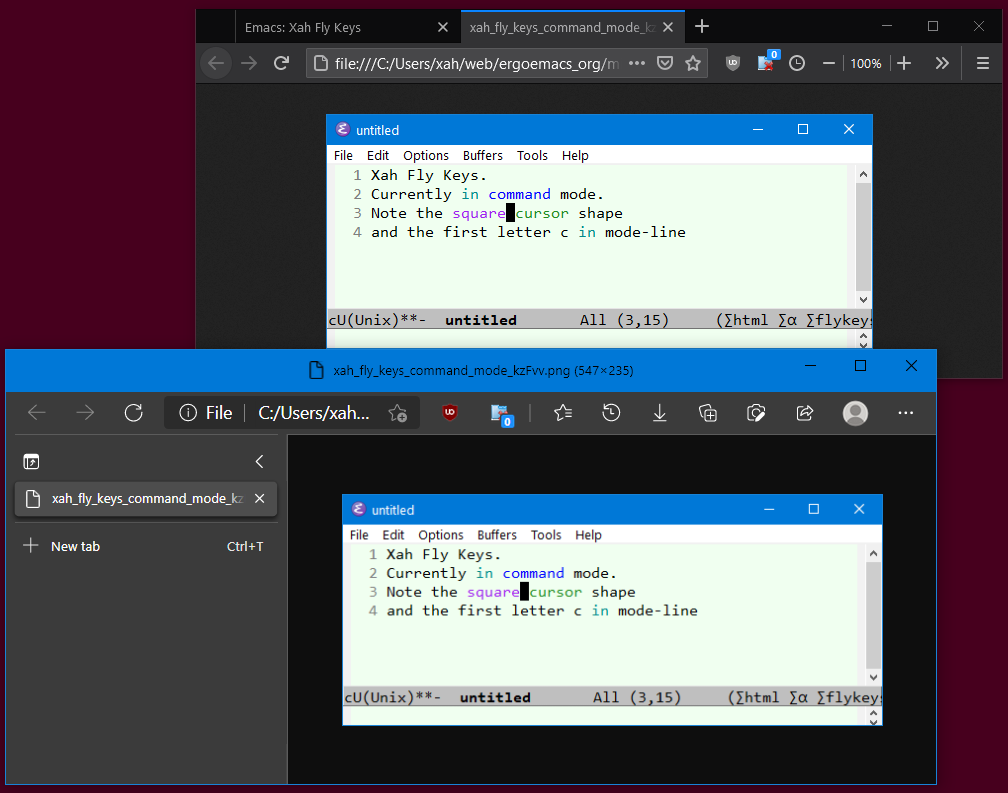This screenshot has height=793, width=1008.
Task: Open Edge profile avatar
Action: click(855, 413)
